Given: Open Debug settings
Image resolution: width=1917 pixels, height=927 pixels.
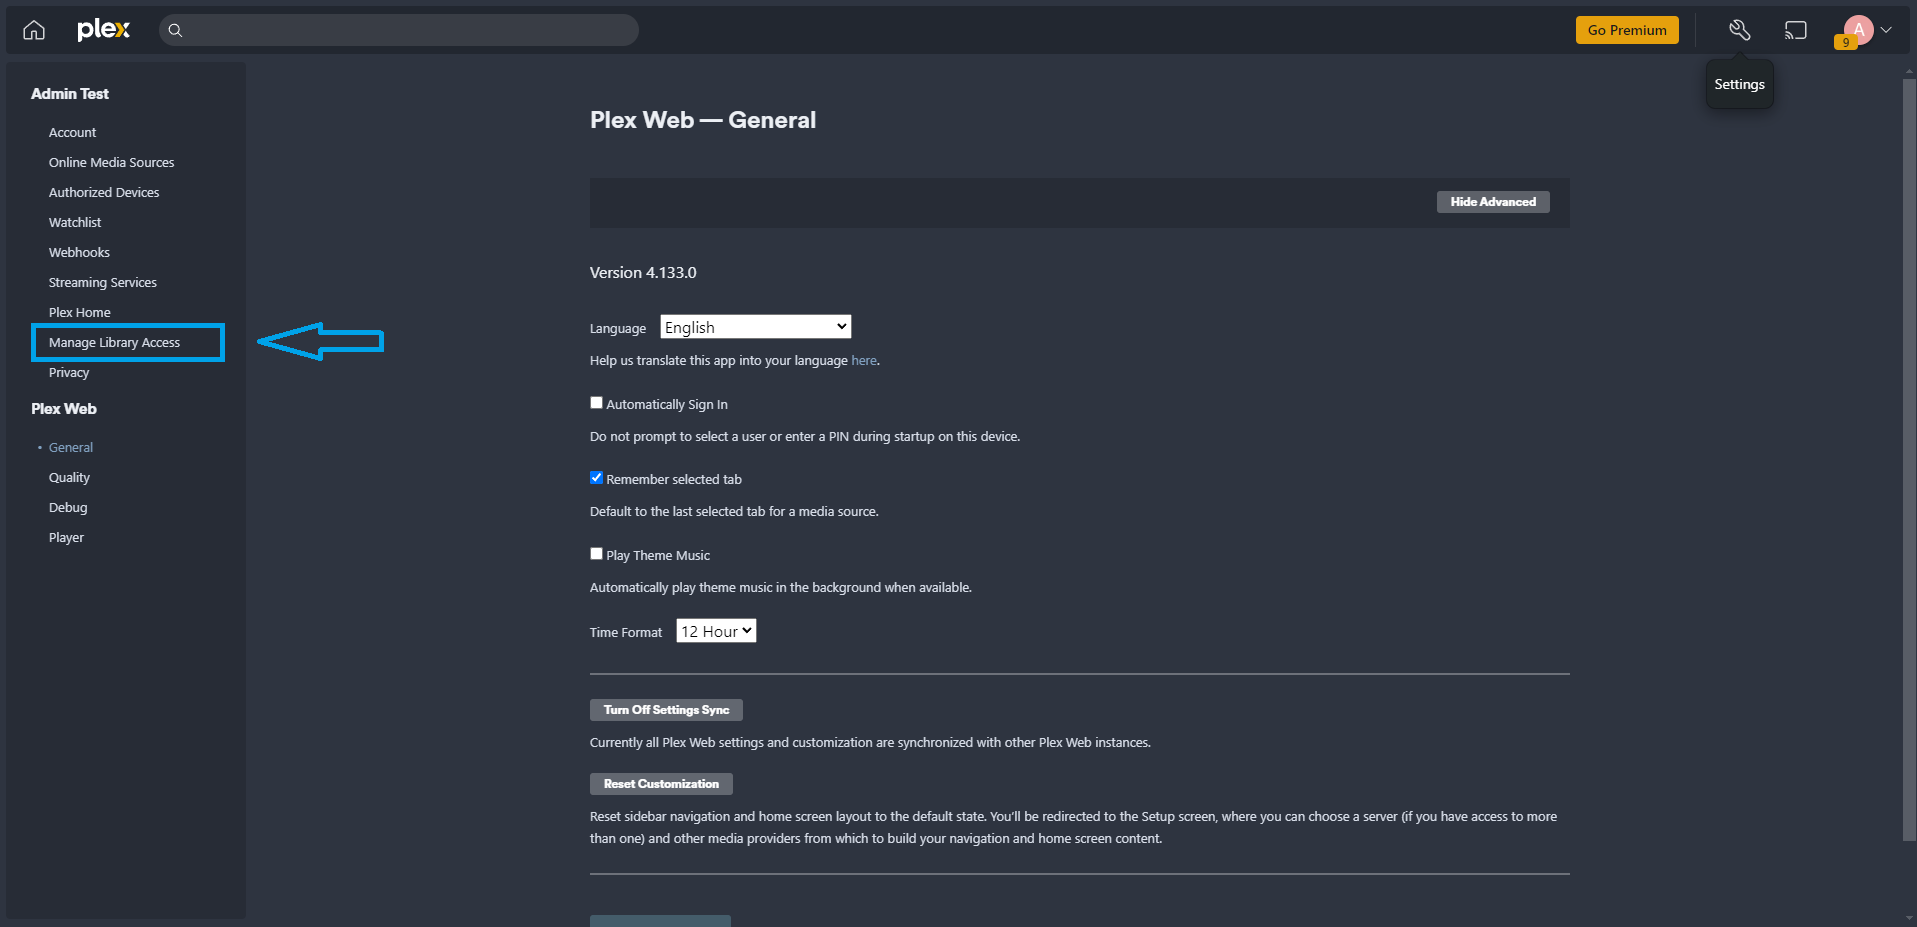Looking at the screenshot, I should click(68, 508).
